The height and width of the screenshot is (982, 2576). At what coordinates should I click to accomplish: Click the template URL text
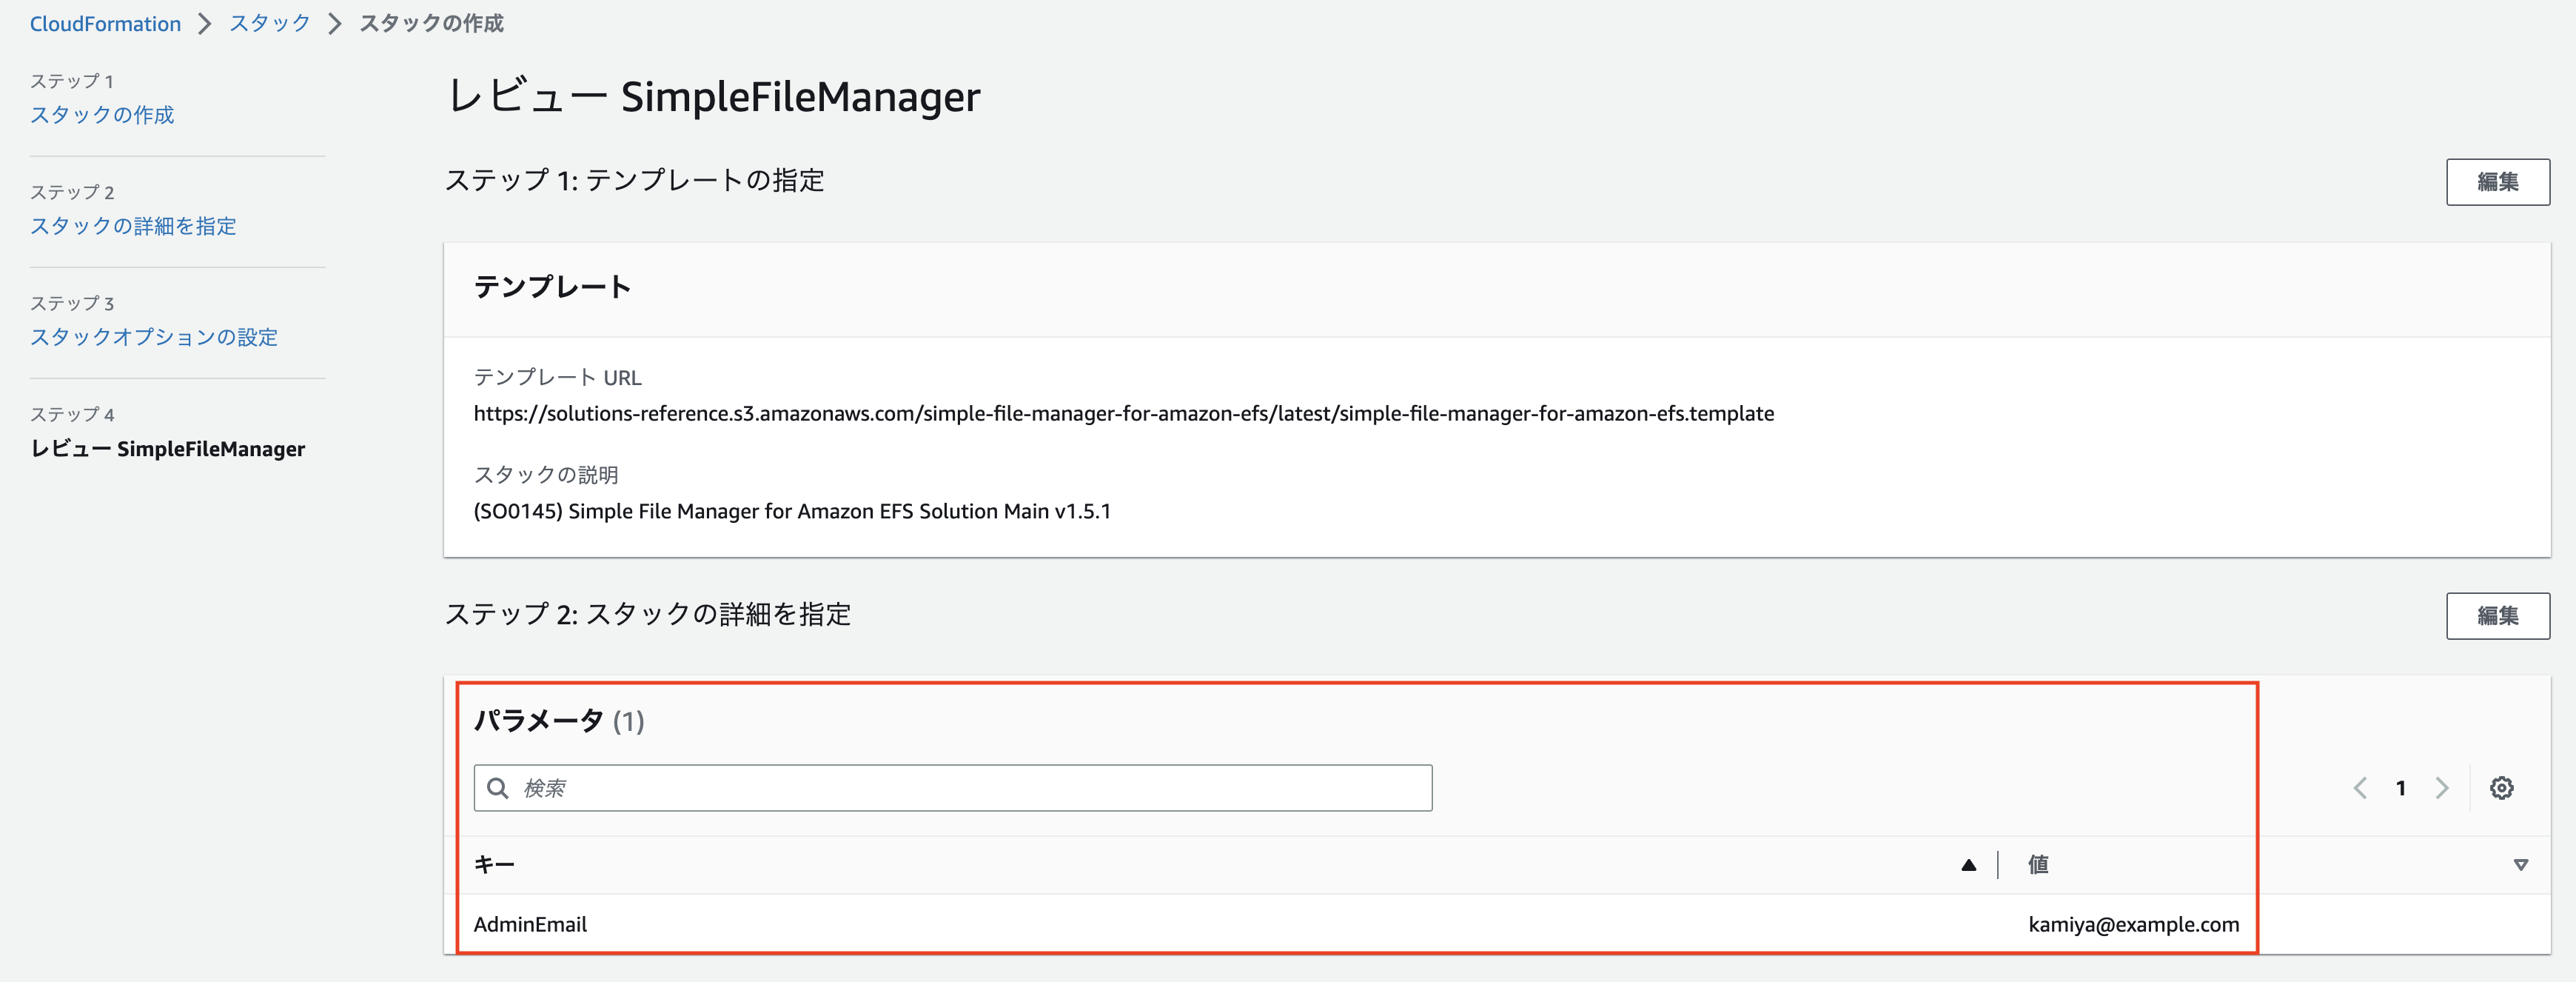(1124, 414)
